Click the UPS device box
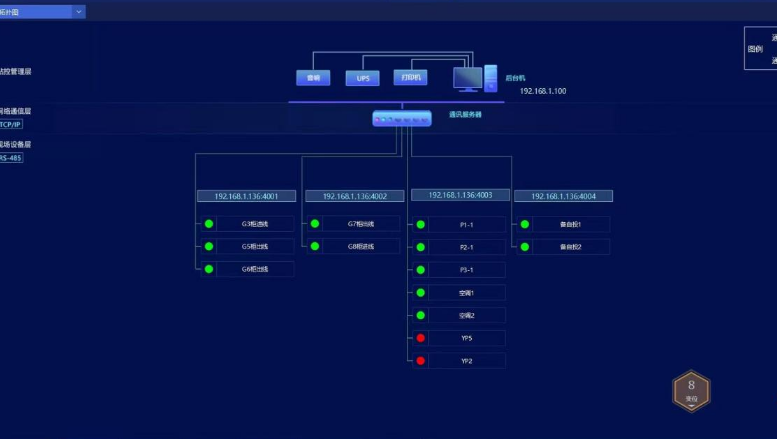Image resolution: width=777 pixels, height=439 pixels. pyautogui.click(x=362, y=78)
